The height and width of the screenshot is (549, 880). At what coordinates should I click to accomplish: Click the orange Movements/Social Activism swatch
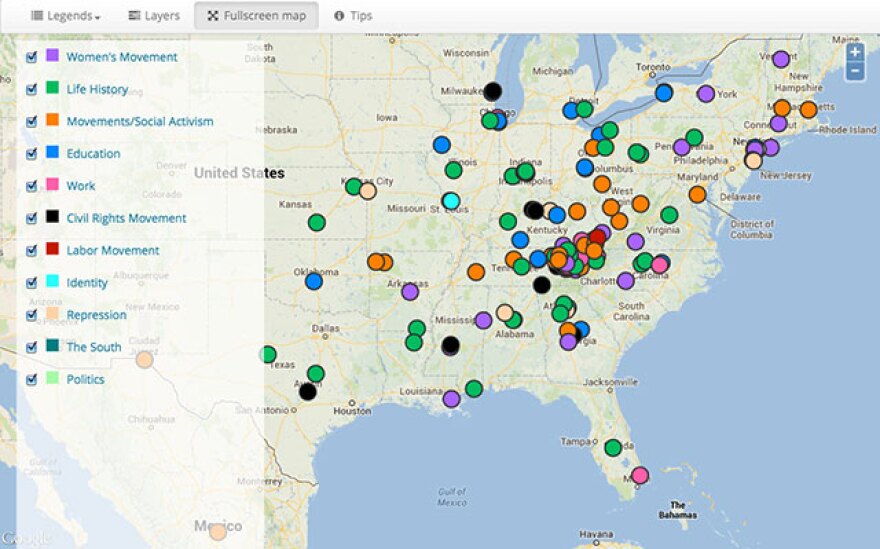click(52, 120)
